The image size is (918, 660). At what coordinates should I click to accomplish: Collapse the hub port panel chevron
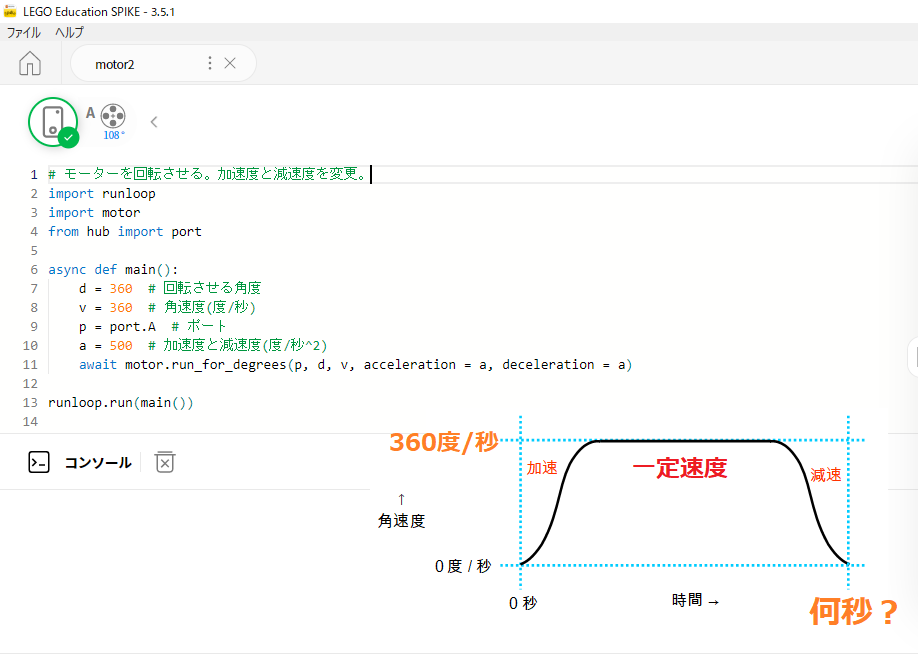tap(154, 122)
